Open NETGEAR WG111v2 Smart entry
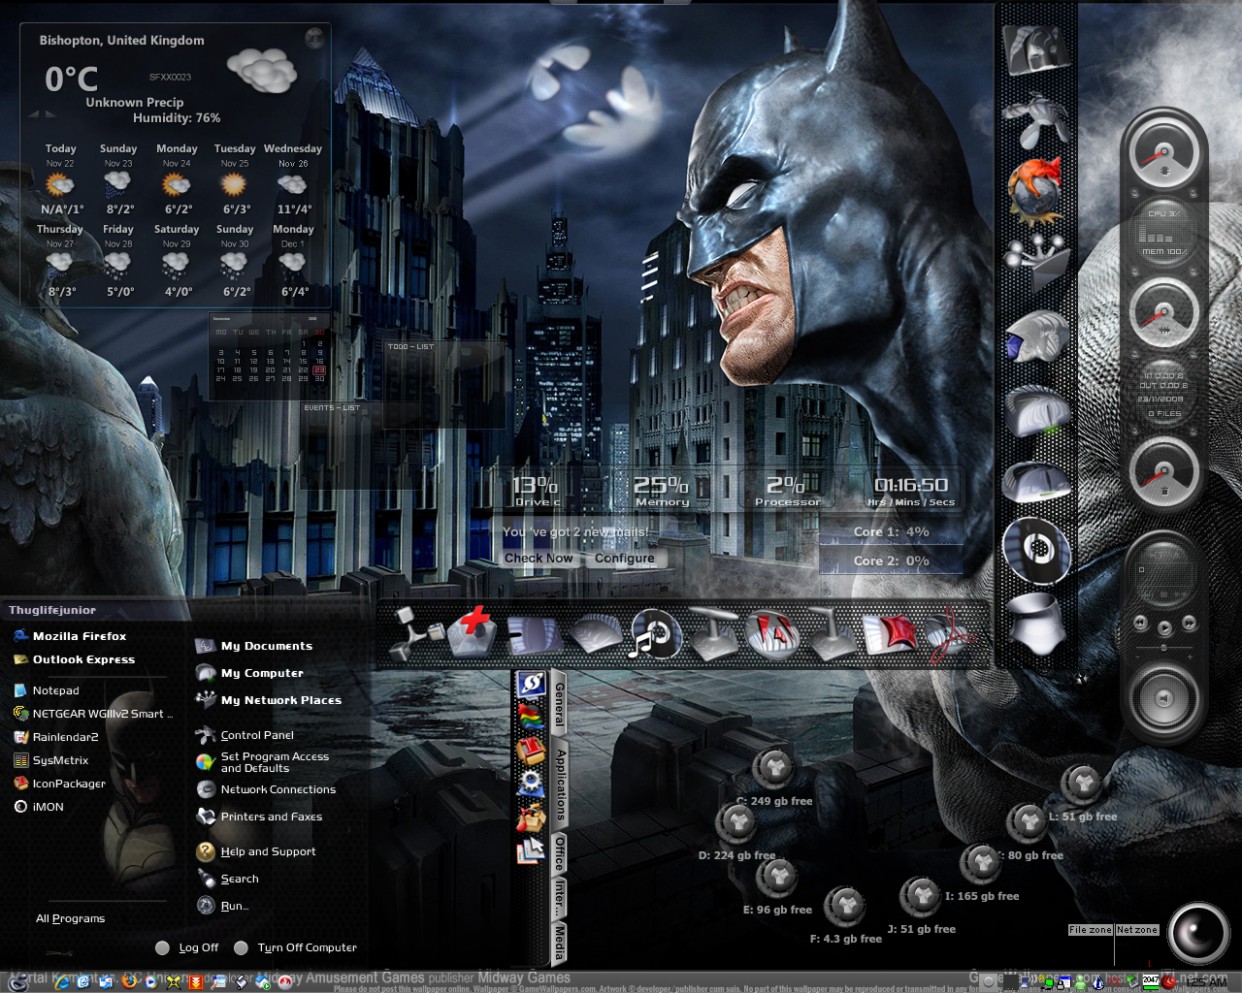The height and width of the screenshot is (993, 1242). coord(93,714)
